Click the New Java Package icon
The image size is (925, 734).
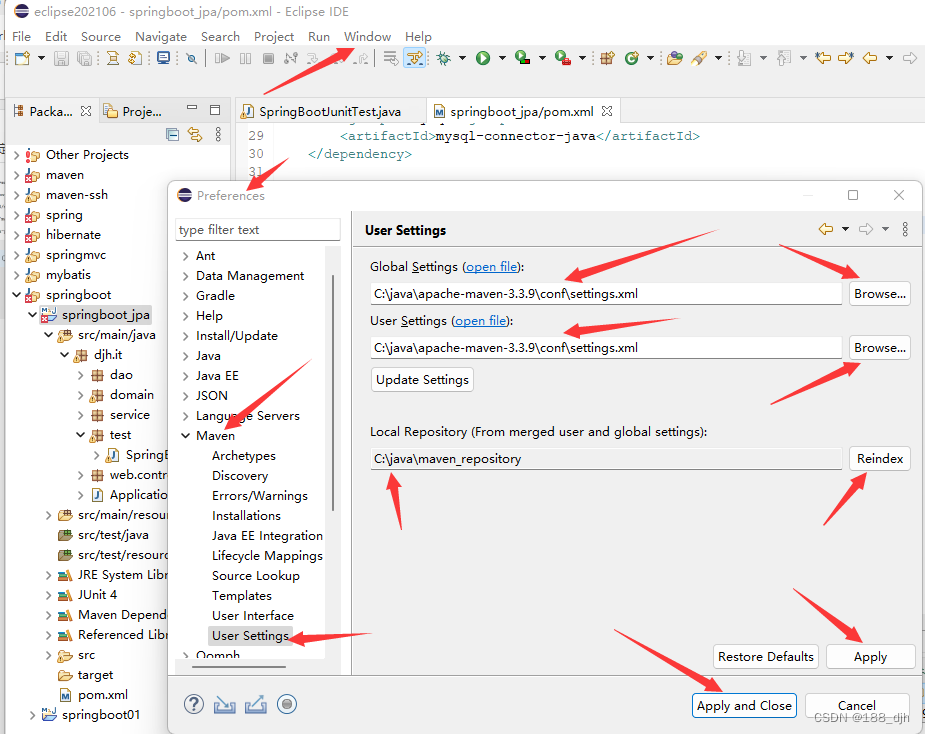pyautogui.click(x=608, y=58)
